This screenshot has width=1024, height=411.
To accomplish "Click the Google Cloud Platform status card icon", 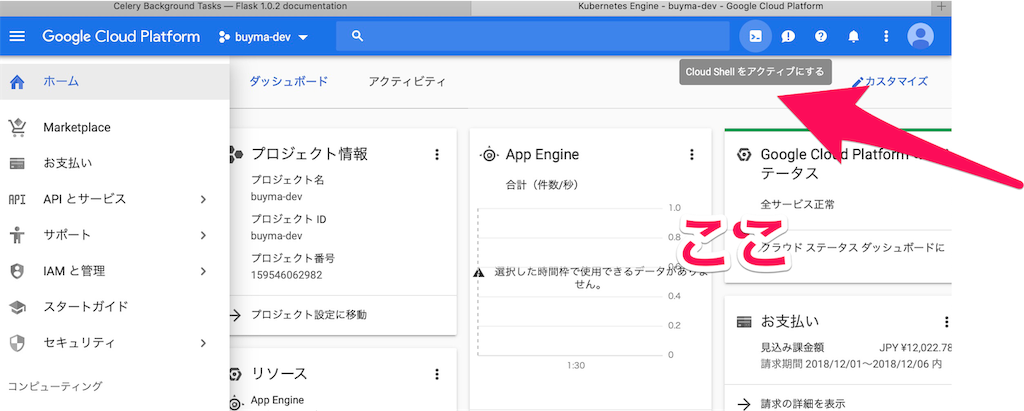I will click(743, 155).
